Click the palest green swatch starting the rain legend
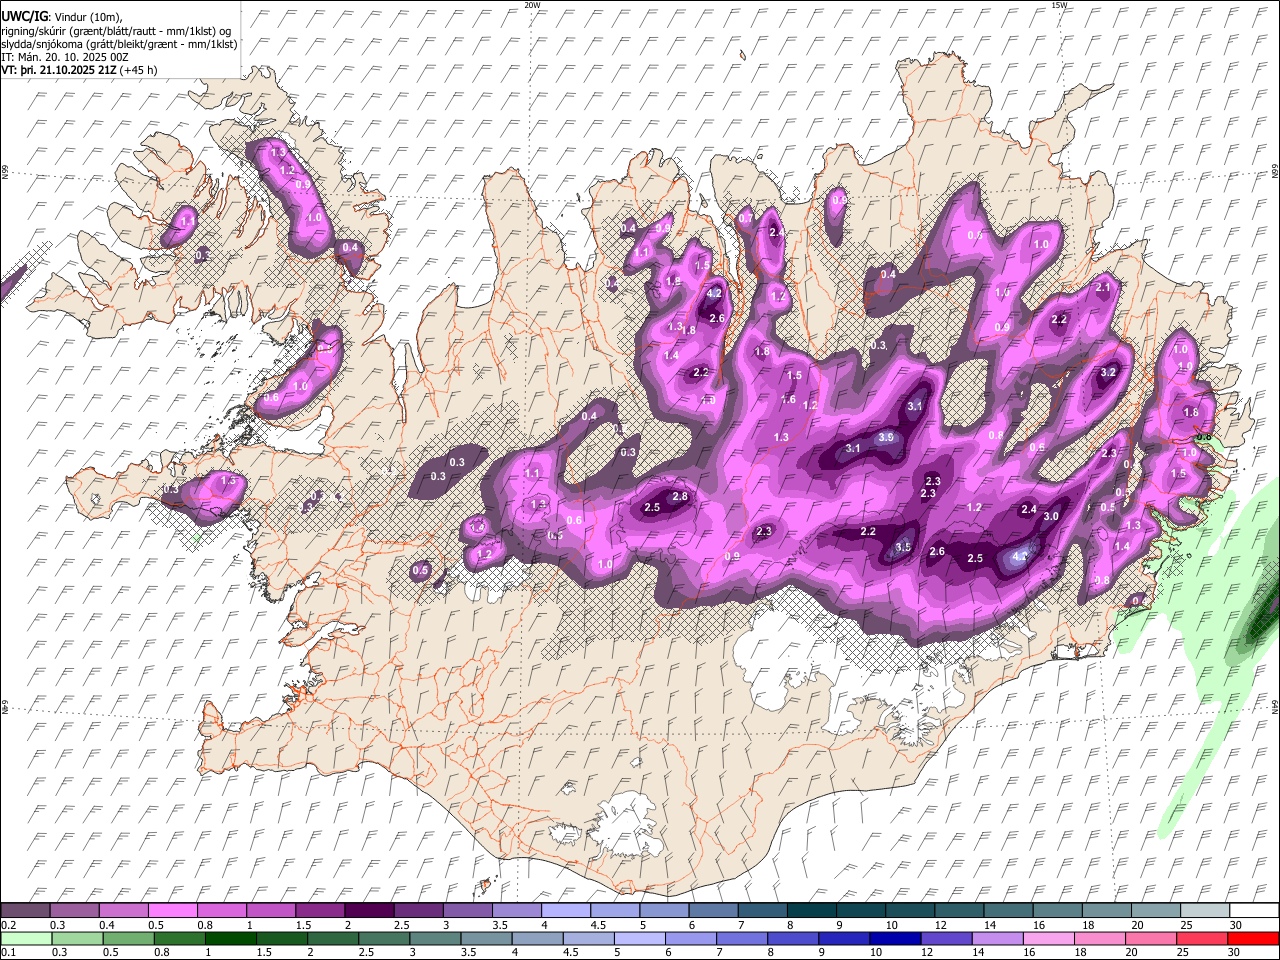The width and height of the screenshot is (1280, 960). 26,938
